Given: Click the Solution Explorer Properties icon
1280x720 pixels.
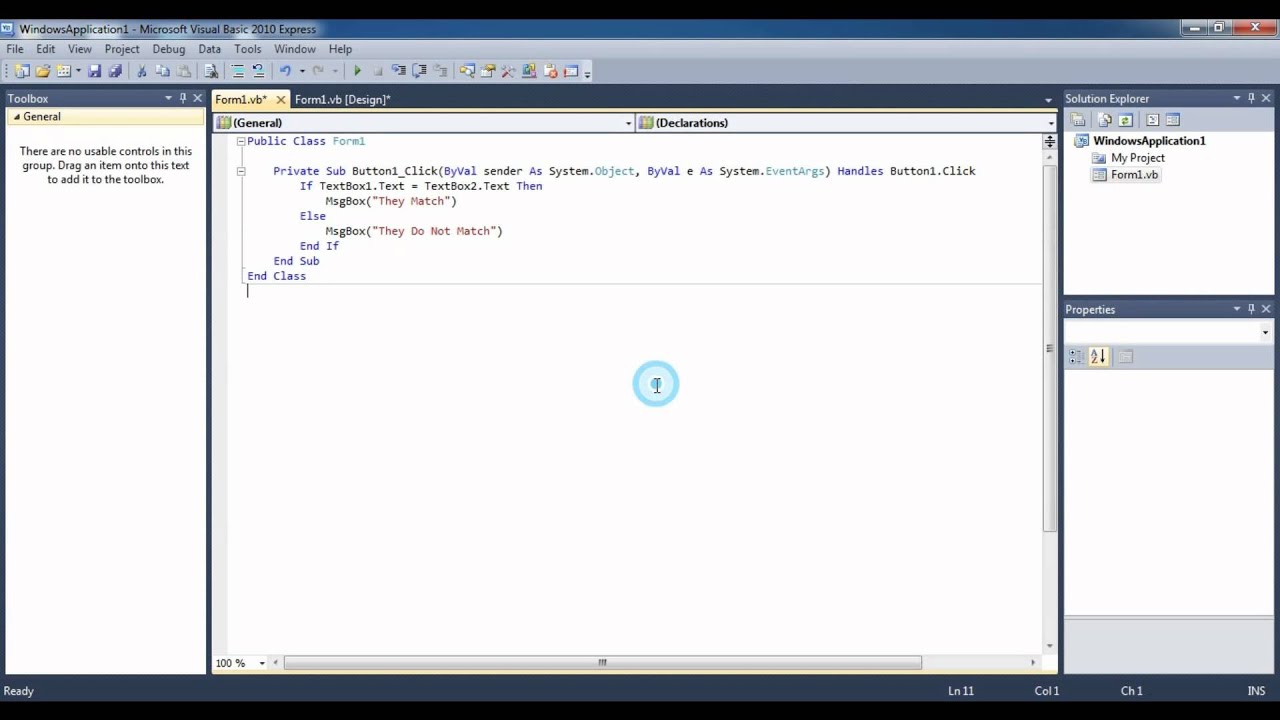Looking at the screenshot, I should (1078, 120).
